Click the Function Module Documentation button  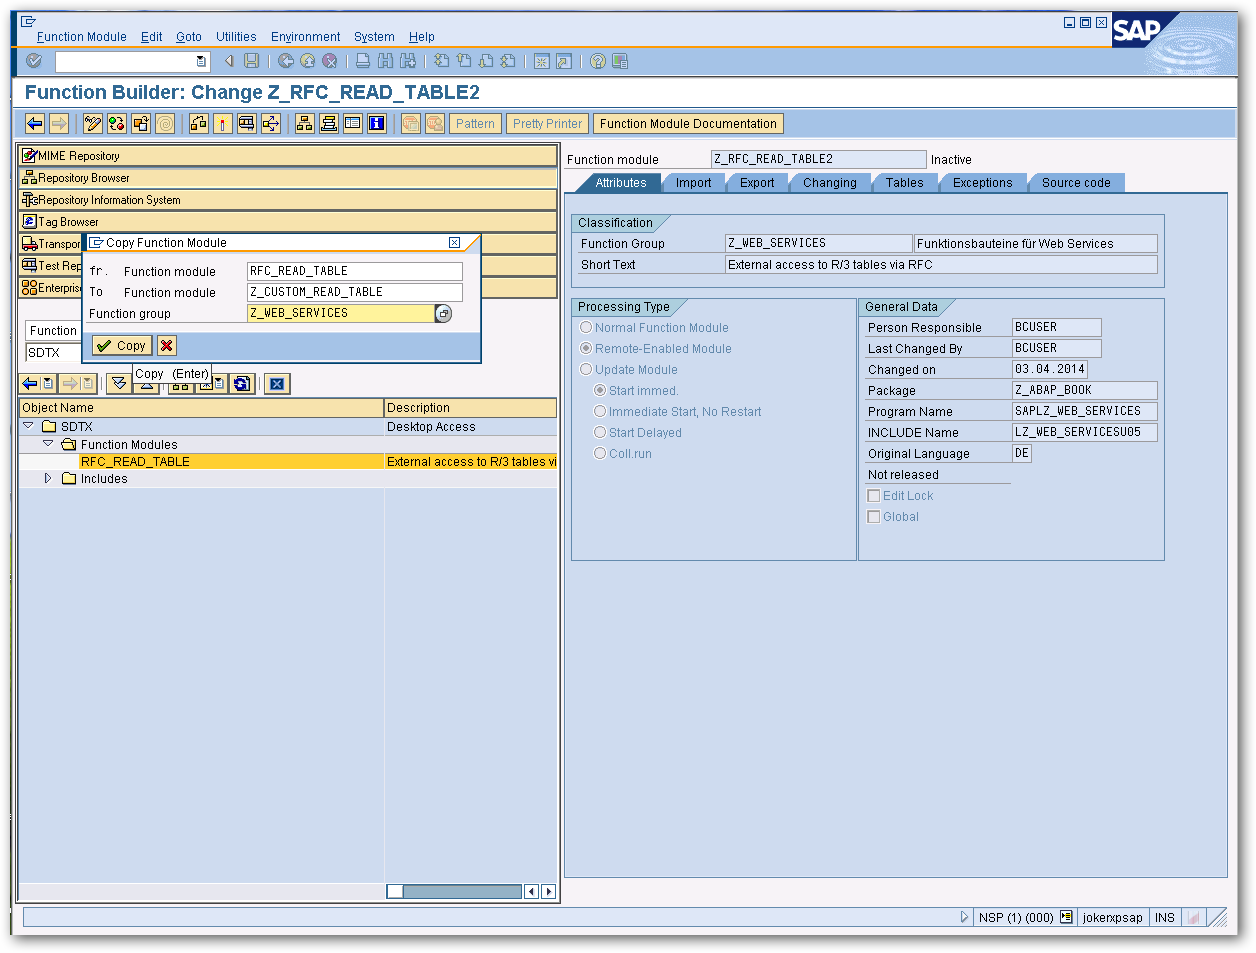click(688, 124)
